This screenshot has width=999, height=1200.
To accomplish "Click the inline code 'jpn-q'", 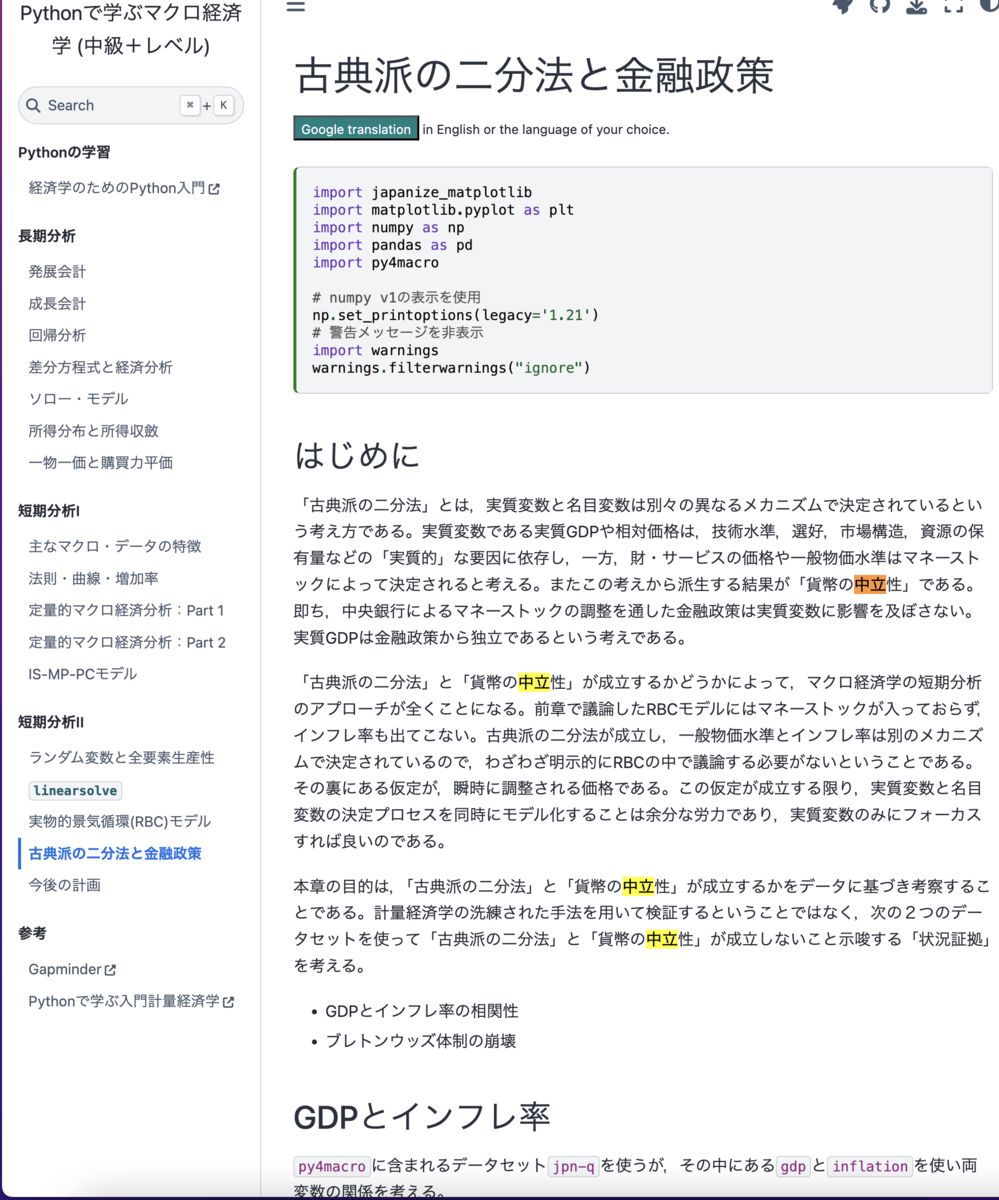I will pyautogui.click(x=574, y=1166).
